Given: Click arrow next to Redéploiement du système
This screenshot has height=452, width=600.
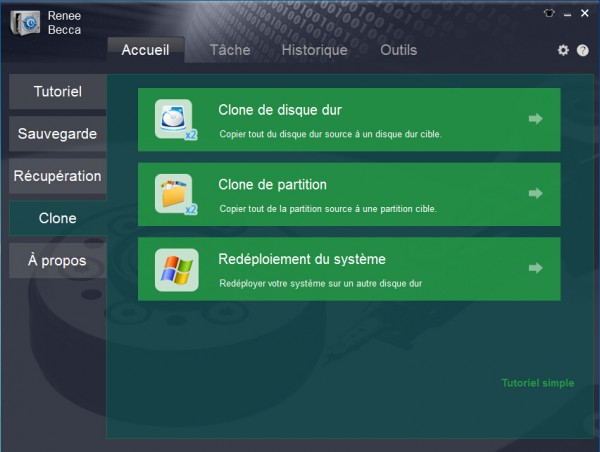Looking at the screenshot, I should coord(536,268).
